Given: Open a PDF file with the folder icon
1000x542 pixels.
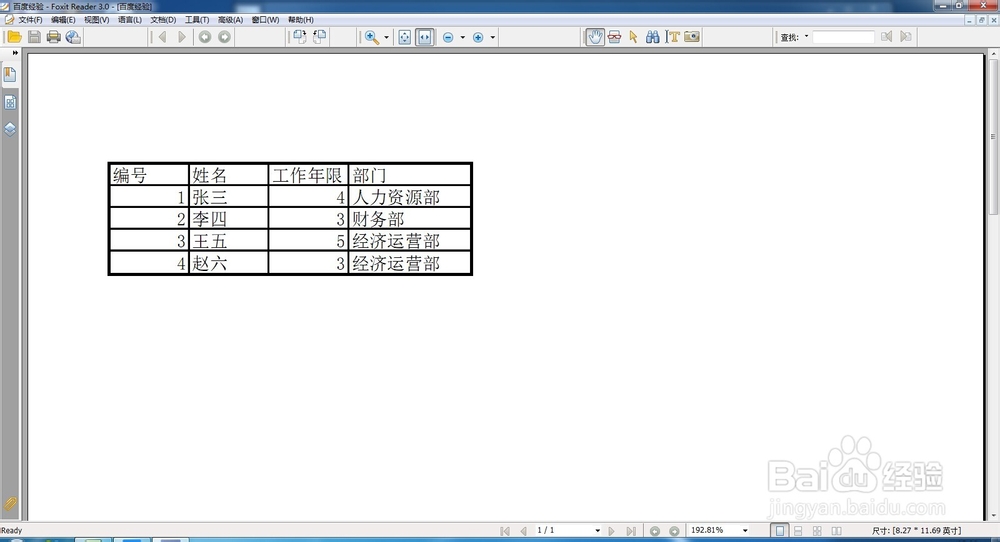Looking at the screenshot, I should (x=14, y=37).
